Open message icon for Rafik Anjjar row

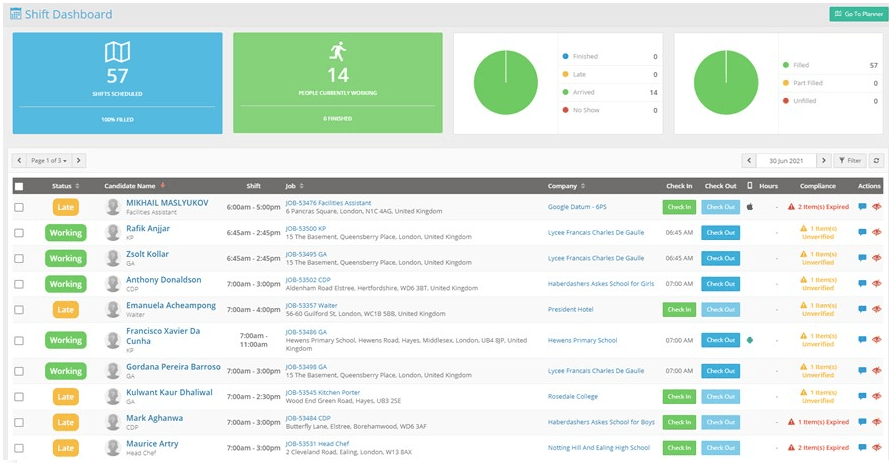tap(862, 232)
